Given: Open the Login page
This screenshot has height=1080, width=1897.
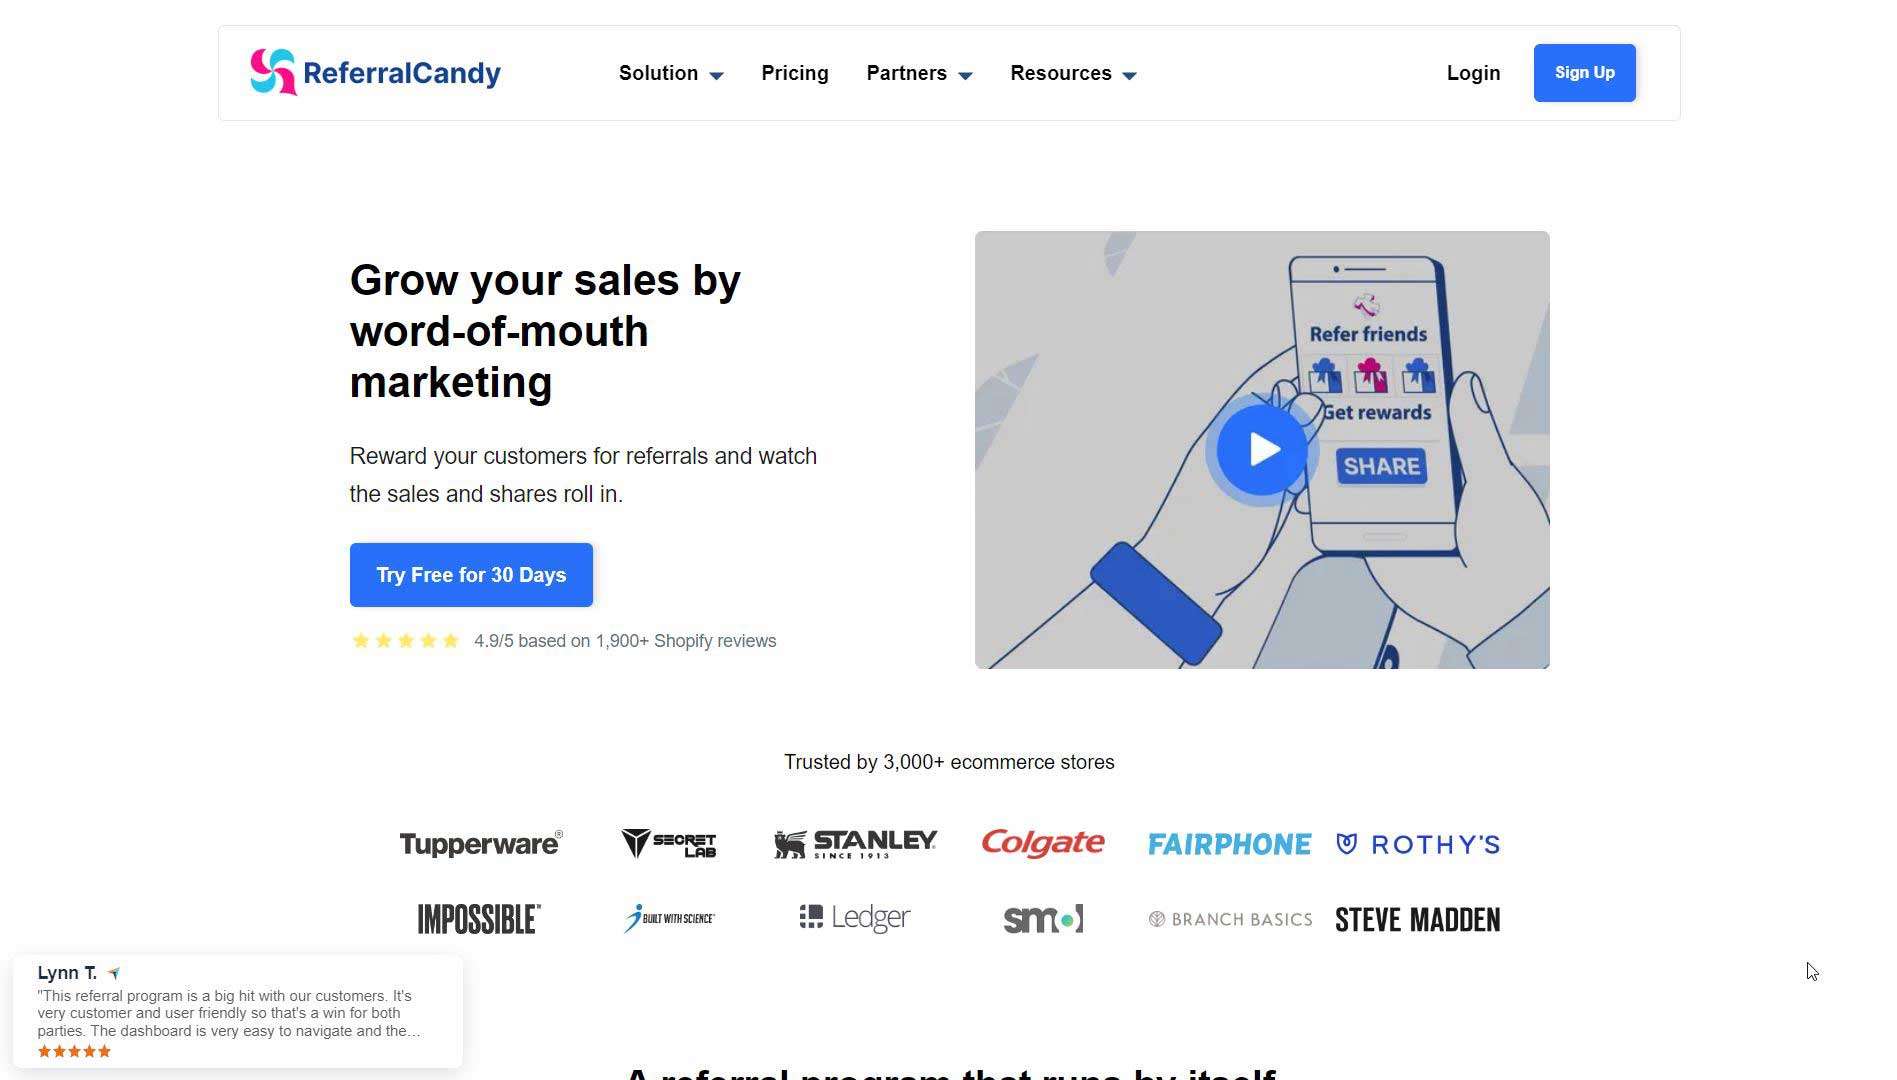Looking at the screenshot, I should [1472, 72].
